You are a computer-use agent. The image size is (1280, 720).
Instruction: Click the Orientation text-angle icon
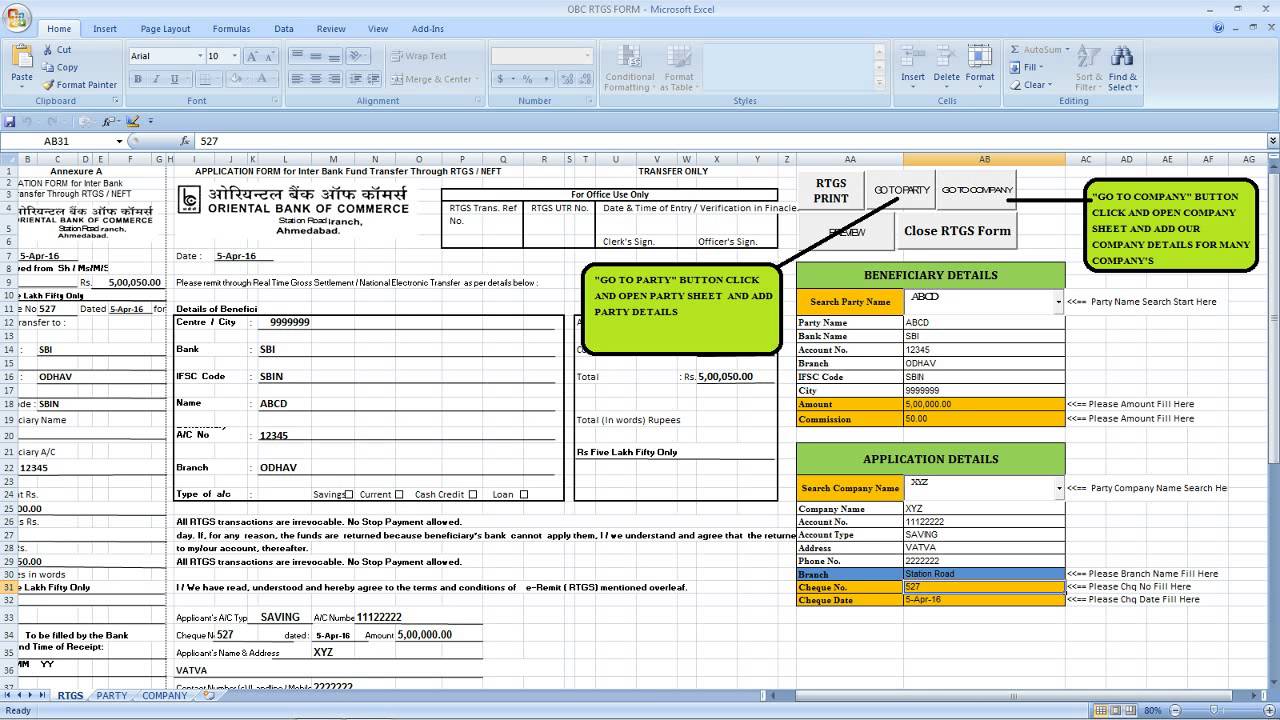[x=358, y=56]
